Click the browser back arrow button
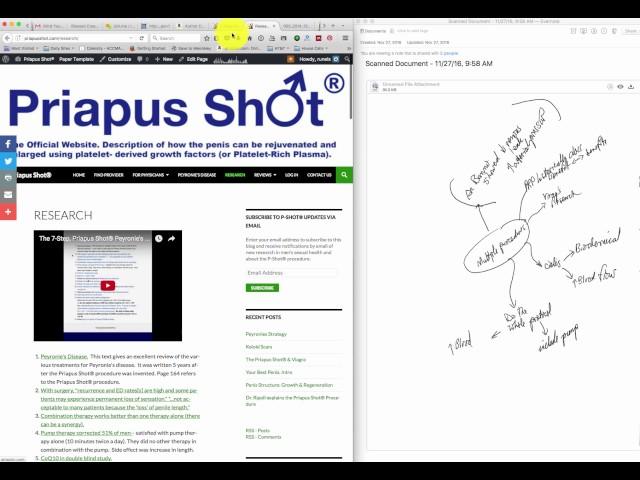This screenshot has height=480, width=640. [x=7, y=38]
